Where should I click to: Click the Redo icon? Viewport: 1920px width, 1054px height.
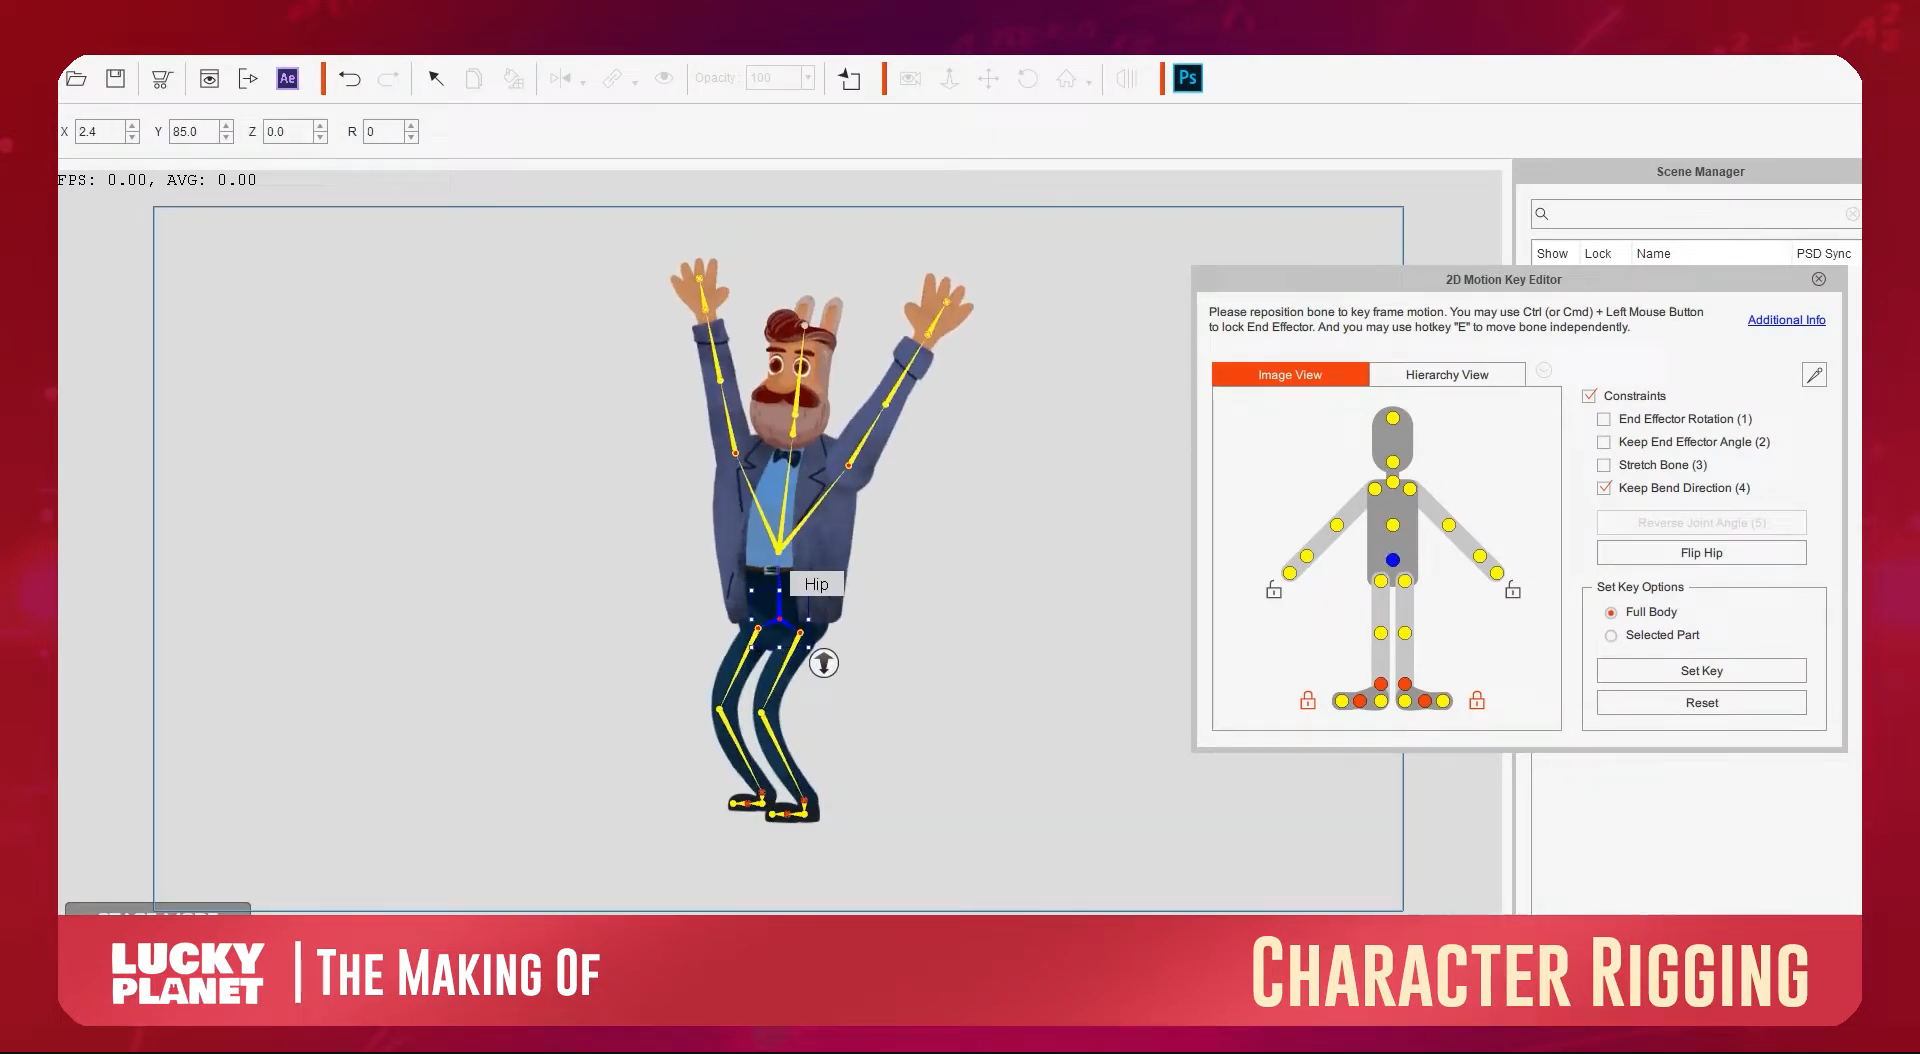tap(389, 78)
